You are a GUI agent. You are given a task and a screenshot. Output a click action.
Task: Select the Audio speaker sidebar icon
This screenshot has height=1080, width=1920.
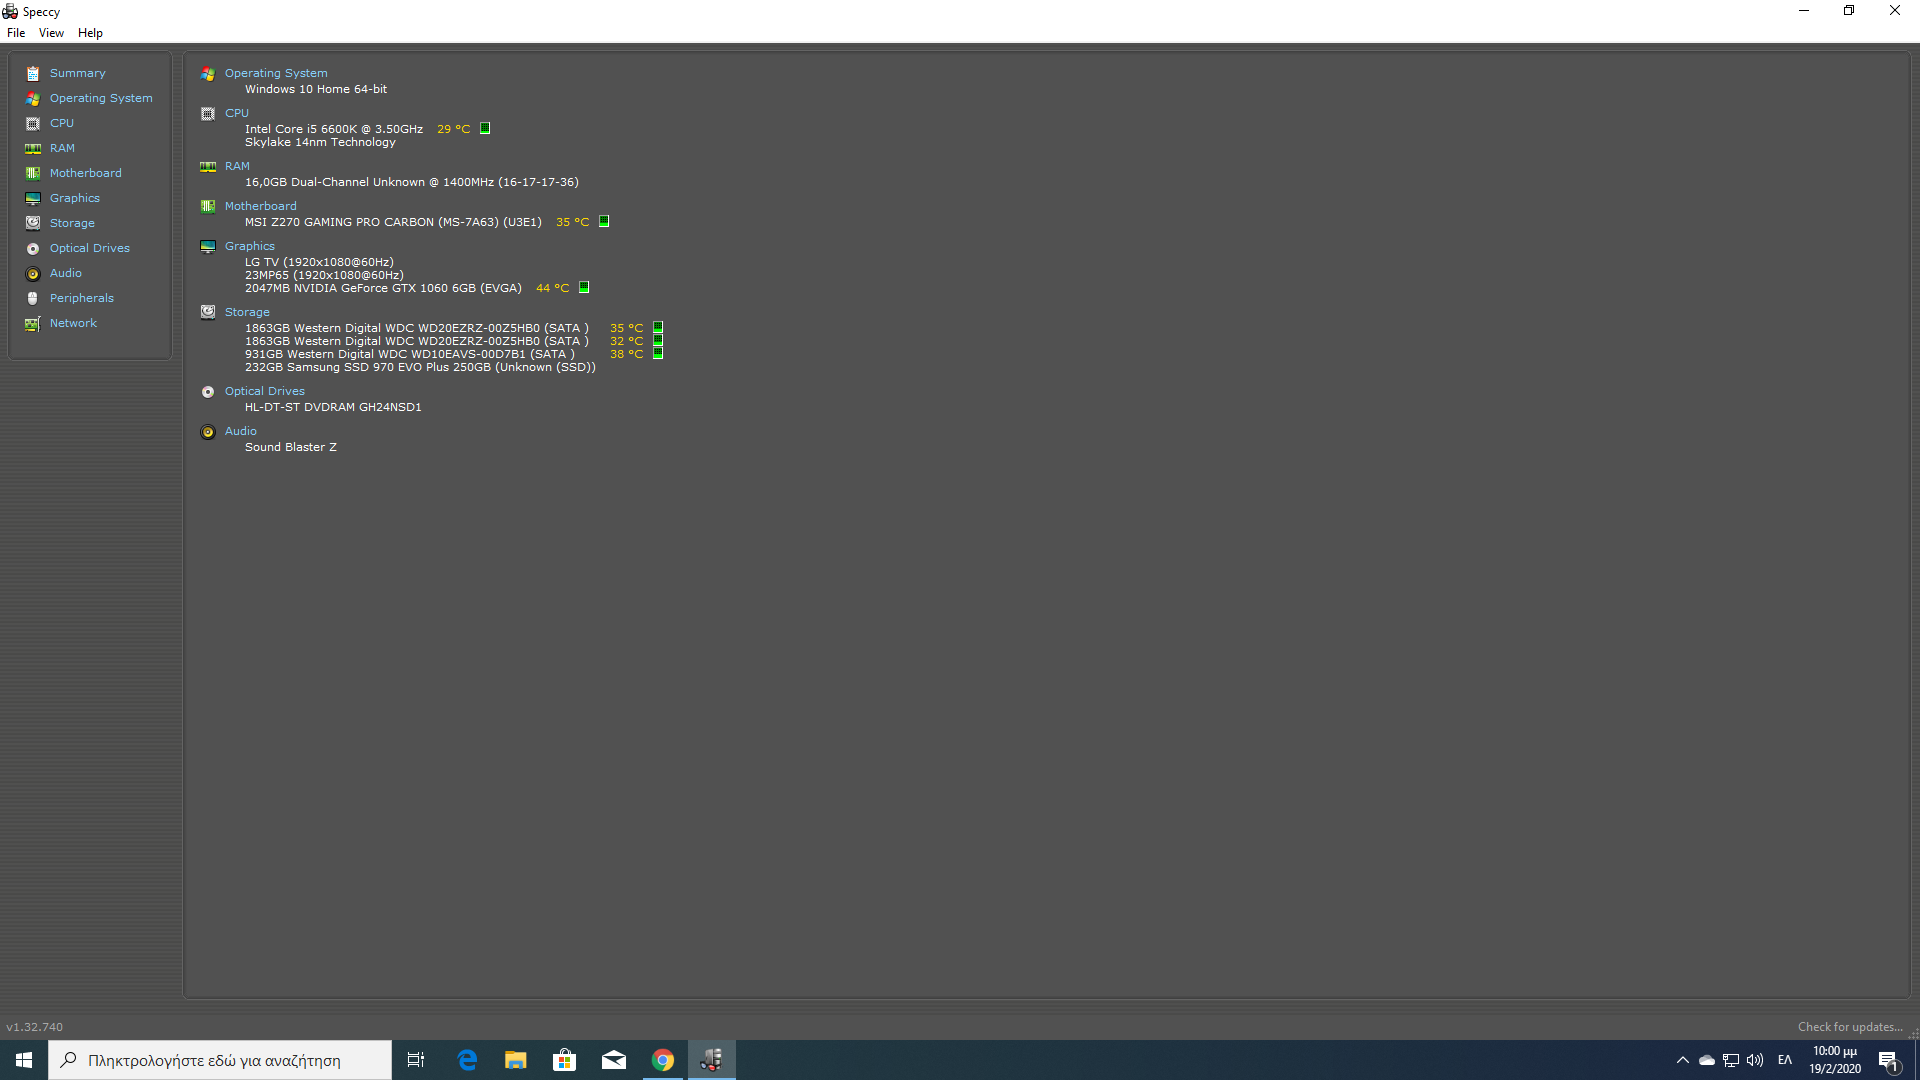point(33,274)
